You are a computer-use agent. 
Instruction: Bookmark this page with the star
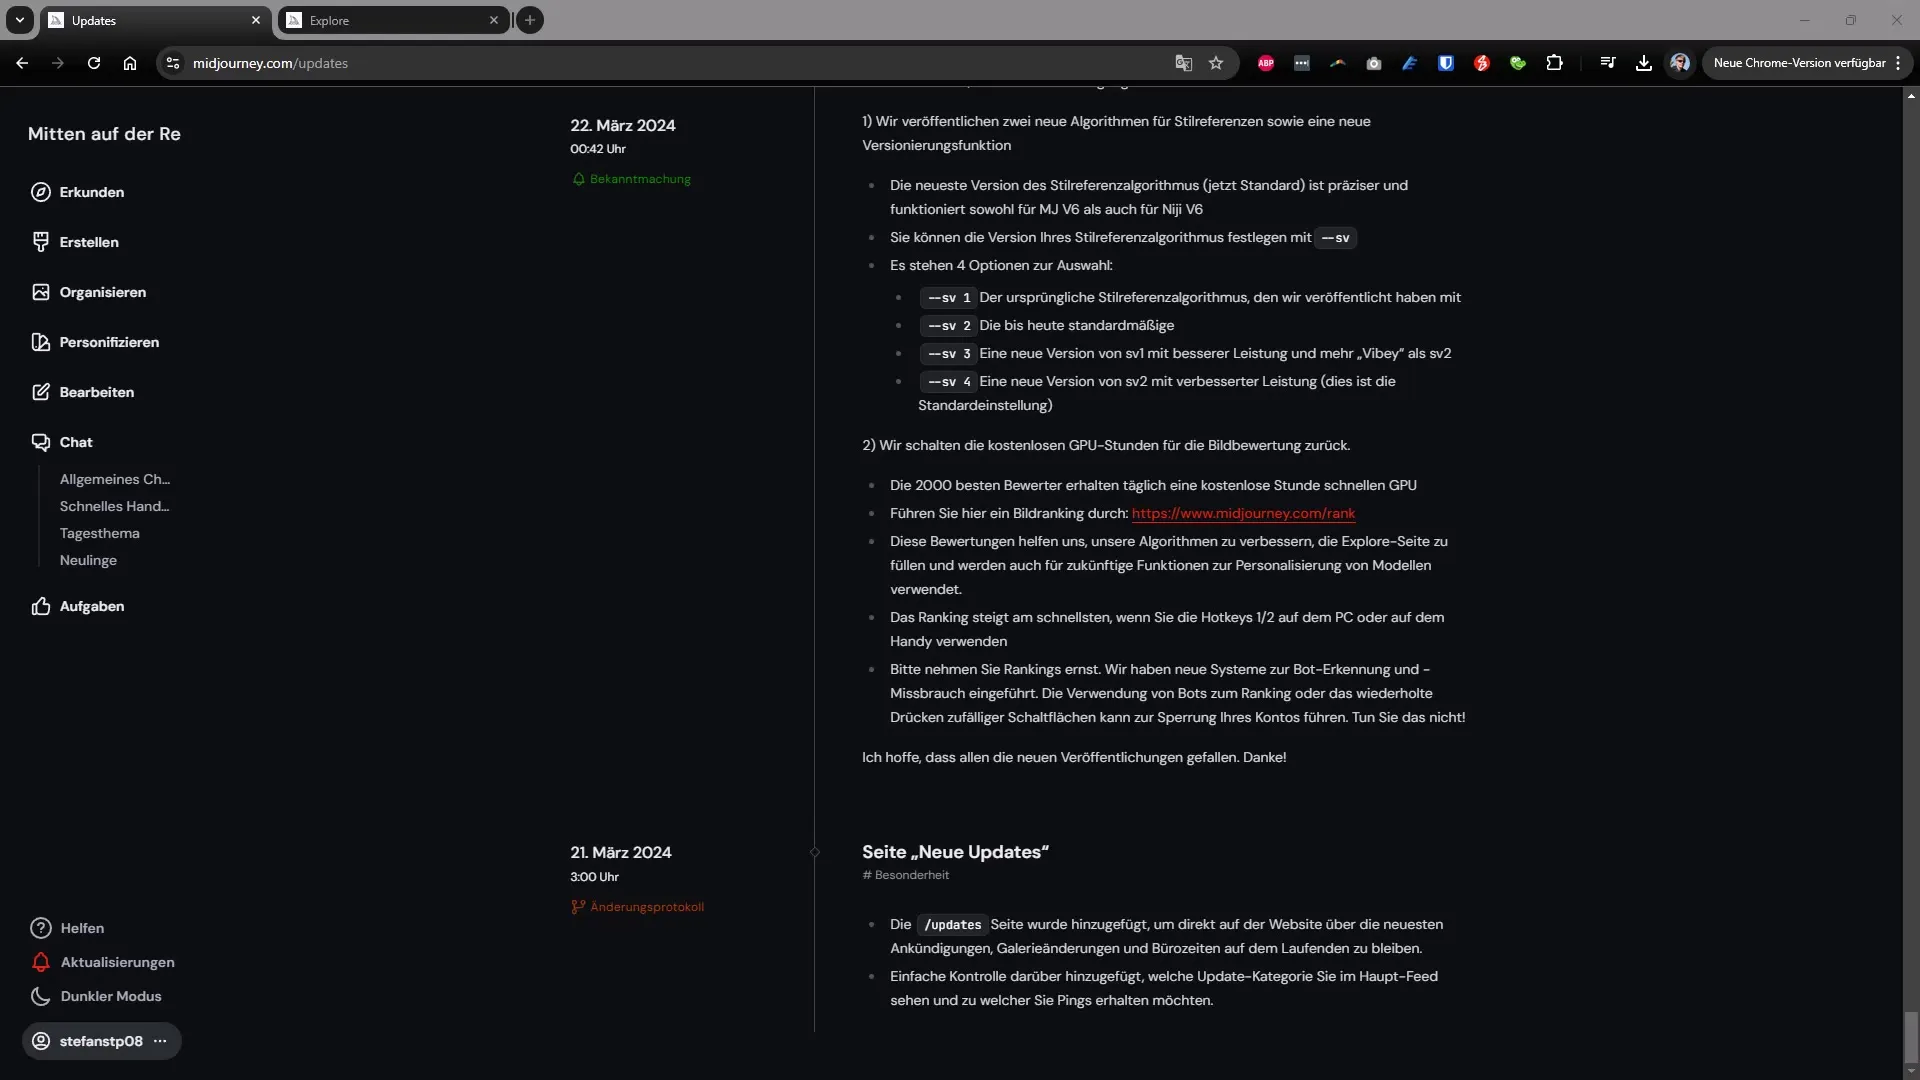coord(1216,63)
